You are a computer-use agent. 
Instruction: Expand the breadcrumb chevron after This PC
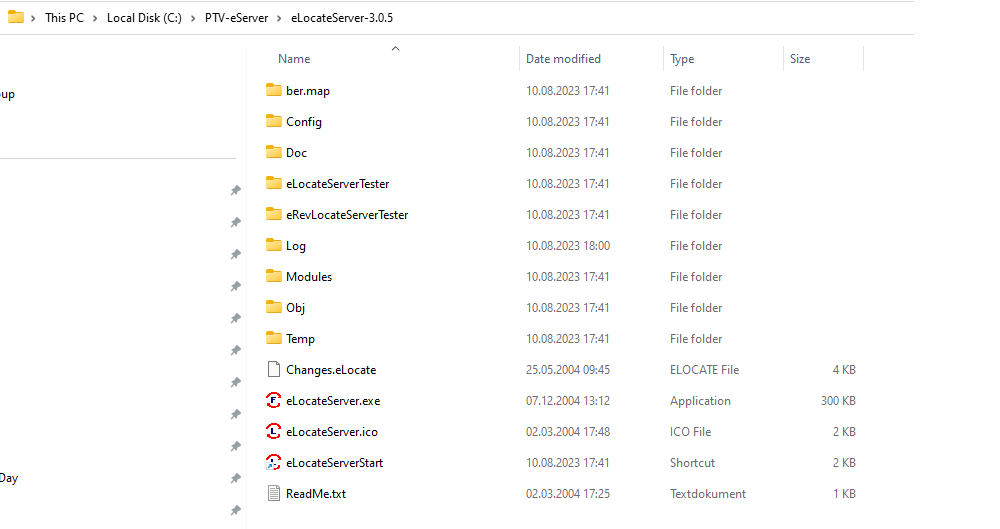[x=96, y=18]
